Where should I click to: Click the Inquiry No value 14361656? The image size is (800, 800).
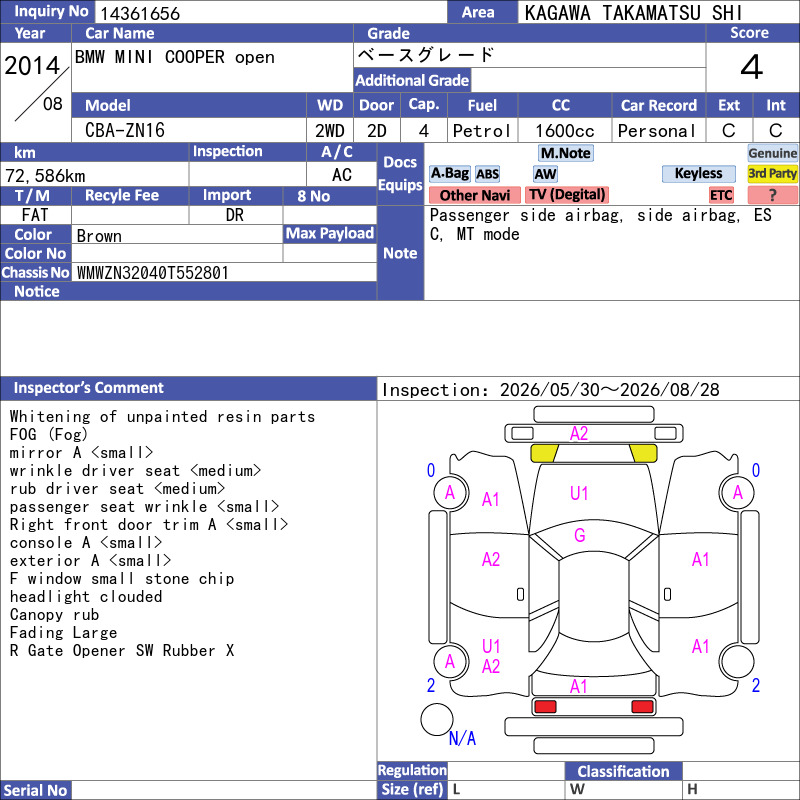pyautogui.click(x=140, y=13)
